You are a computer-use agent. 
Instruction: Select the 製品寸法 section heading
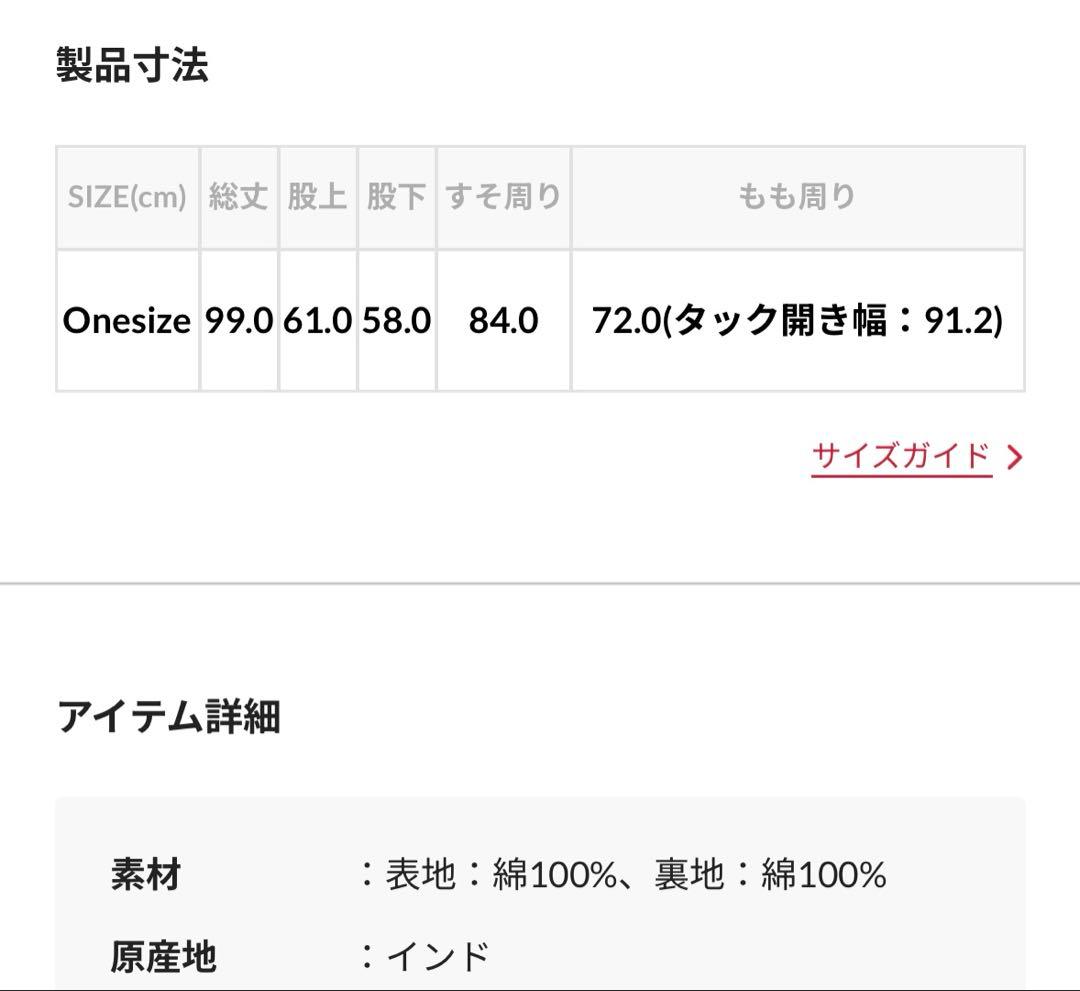(x=132, y=66)
